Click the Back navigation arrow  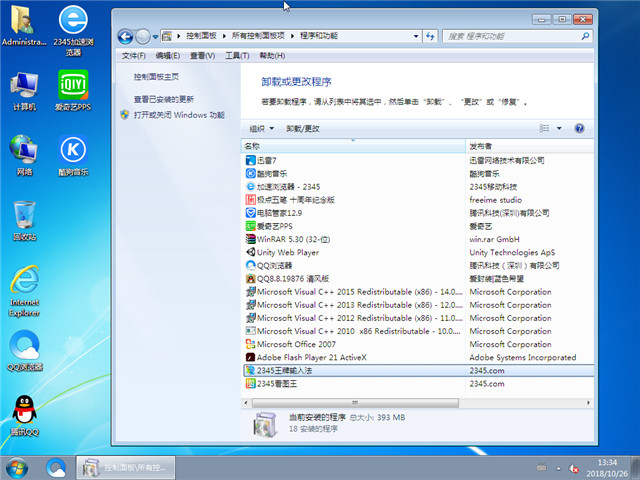point(125,37)
